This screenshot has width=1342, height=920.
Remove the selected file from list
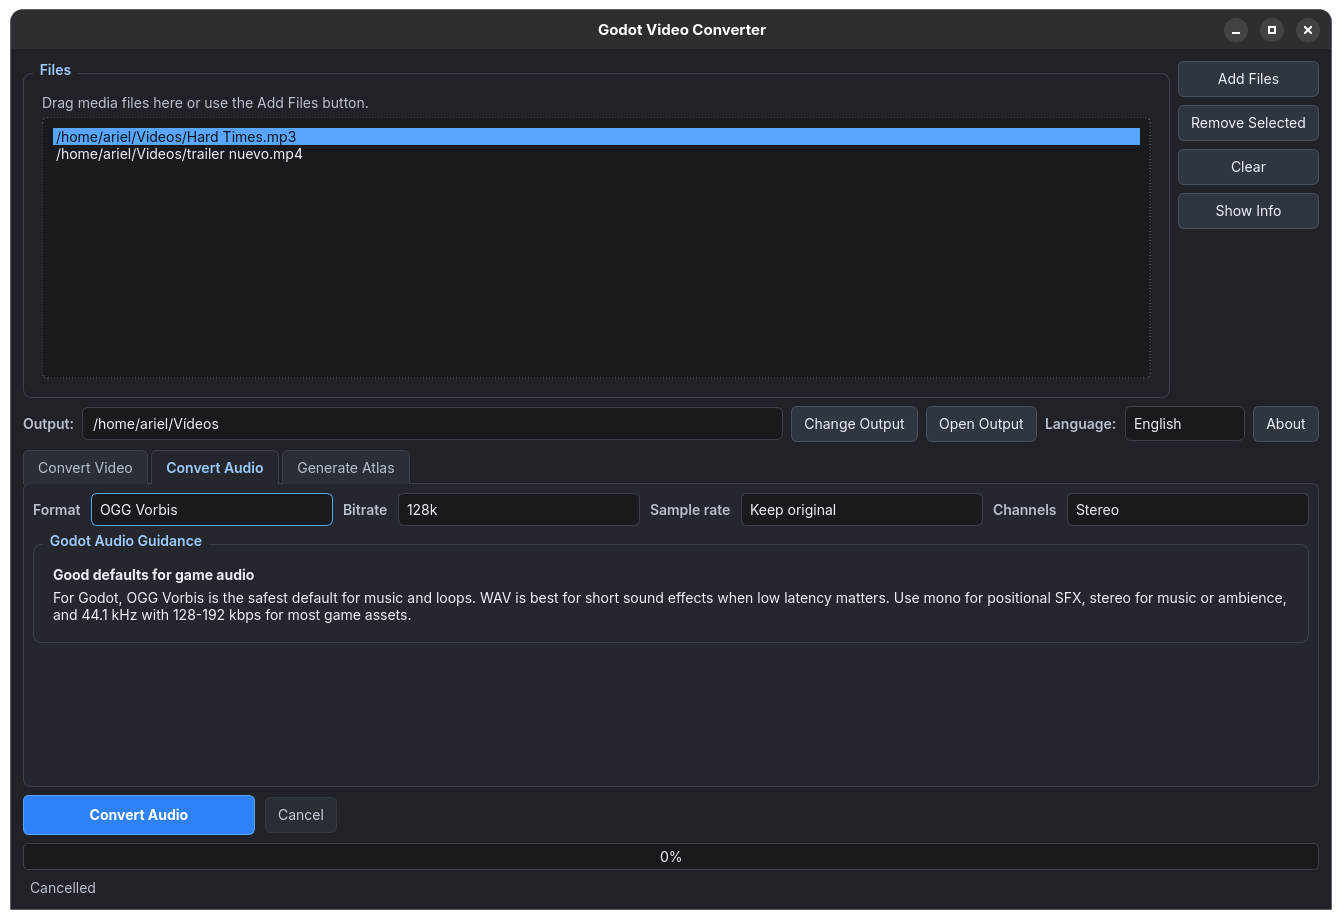(x=1248, y=123)
